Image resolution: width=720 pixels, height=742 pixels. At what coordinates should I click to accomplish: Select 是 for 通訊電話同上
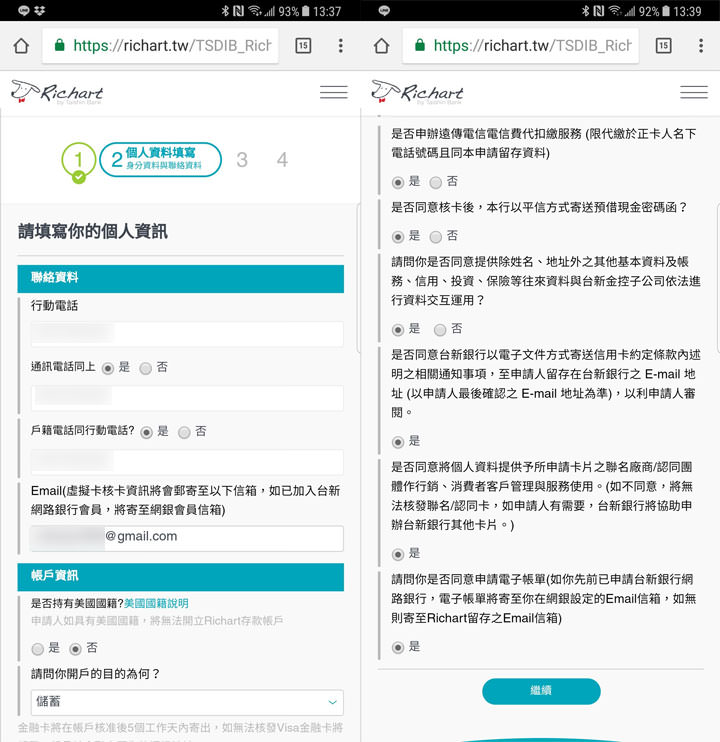pyautogui.click(x=108, y=368)
